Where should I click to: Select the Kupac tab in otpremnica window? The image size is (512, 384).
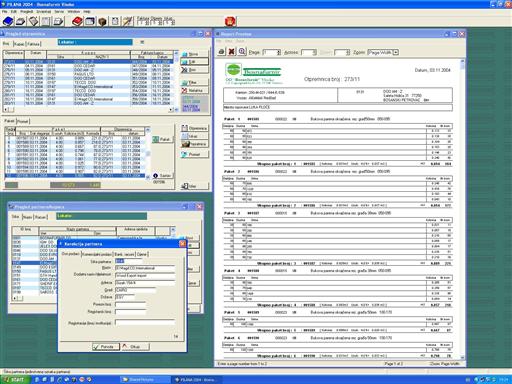pyautogui.click(x=19, y=44)
